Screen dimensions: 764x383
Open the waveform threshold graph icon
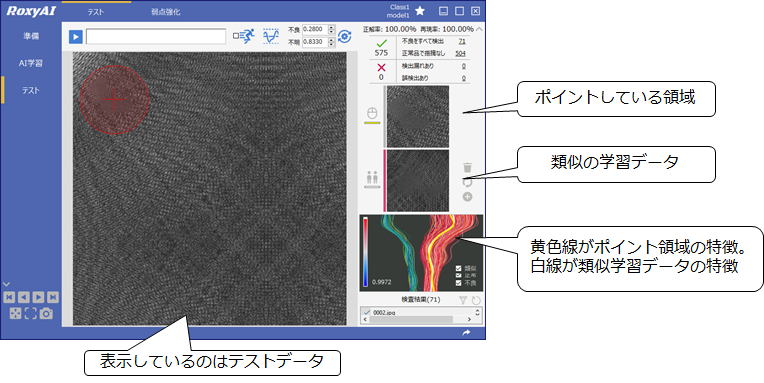point(271,36)
